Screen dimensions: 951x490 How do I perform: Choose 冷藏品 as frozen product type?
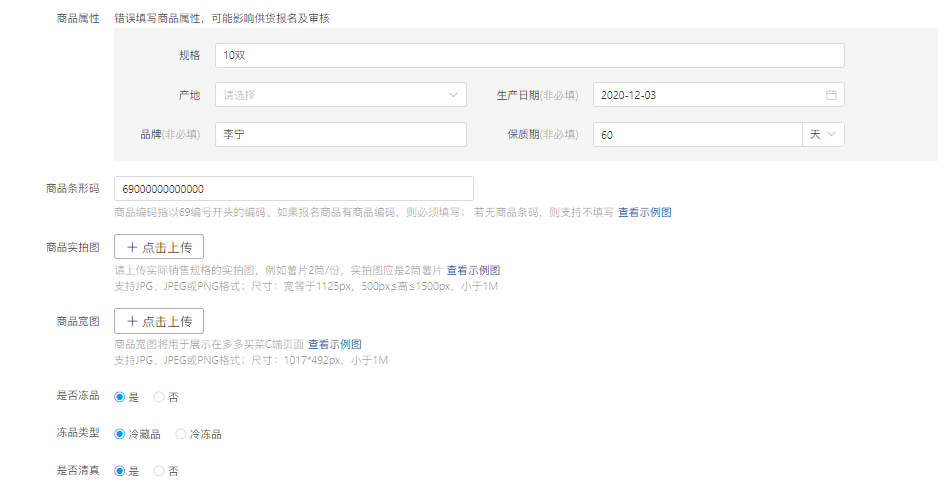click(x=120, y=434)
